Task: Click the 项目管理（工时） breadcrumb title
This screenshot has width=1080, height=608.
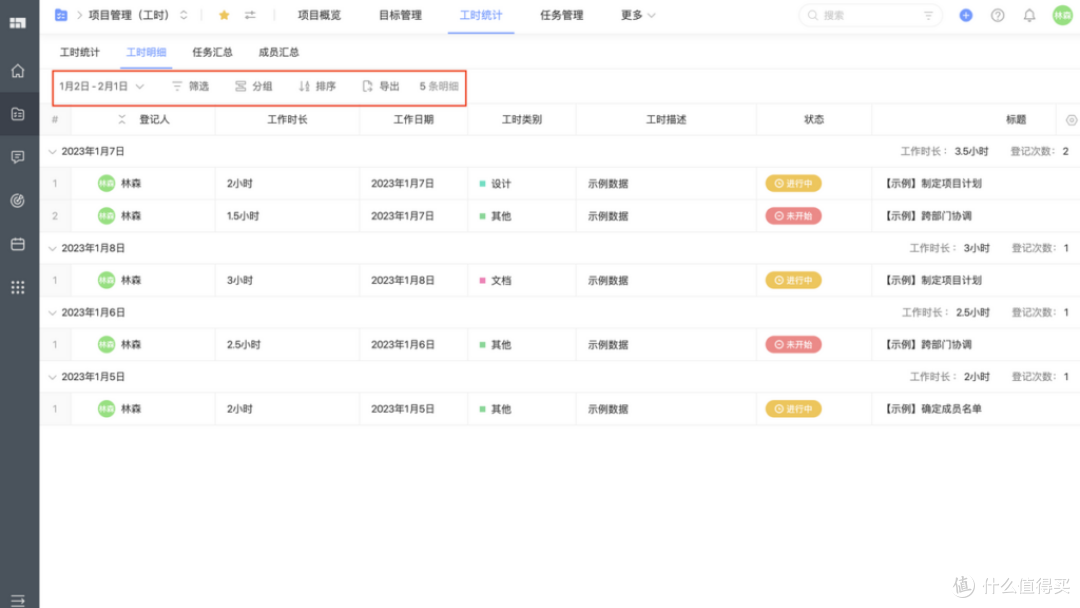Action: (x=129, y=15)
